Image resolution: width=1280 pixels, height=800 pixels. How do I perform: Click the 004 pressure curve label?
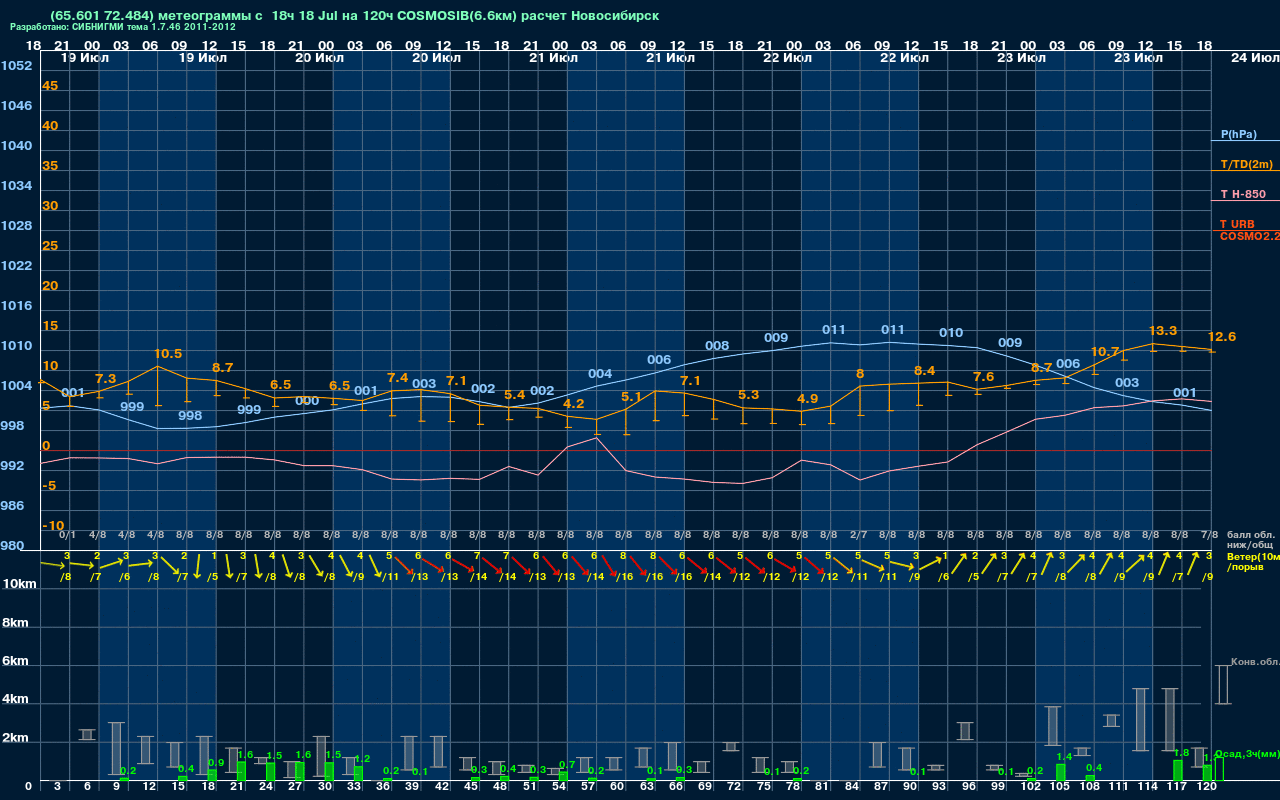[x=600, y=374]
